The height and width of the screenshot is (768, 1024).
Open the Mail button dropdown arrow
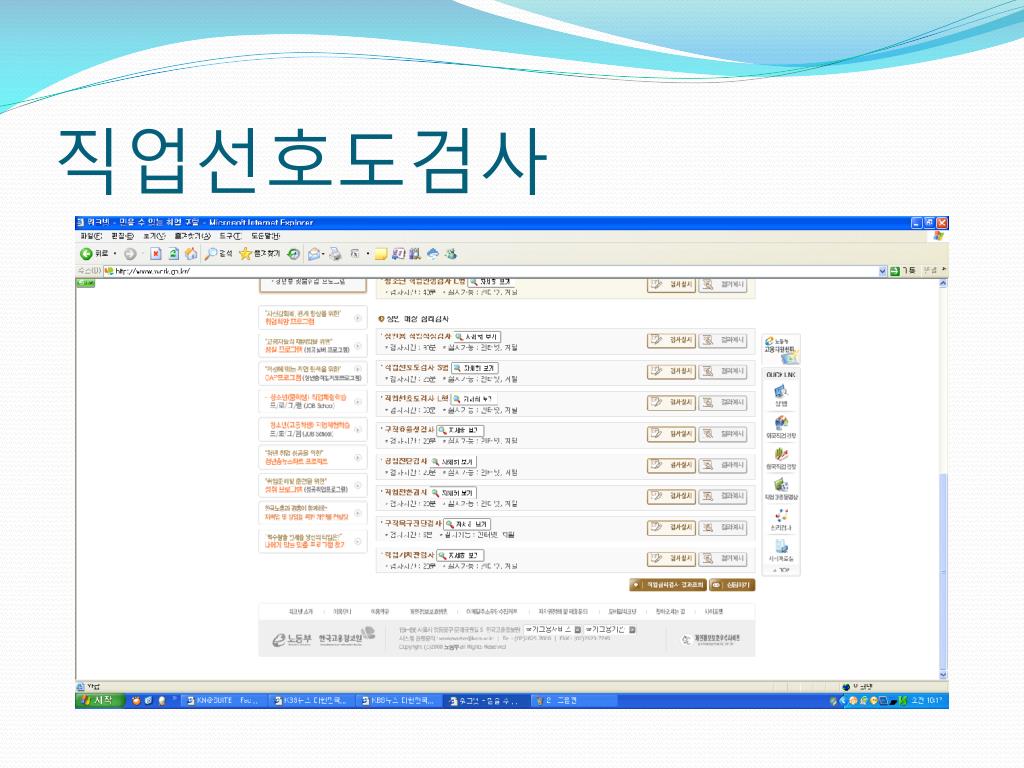point(324,254)
